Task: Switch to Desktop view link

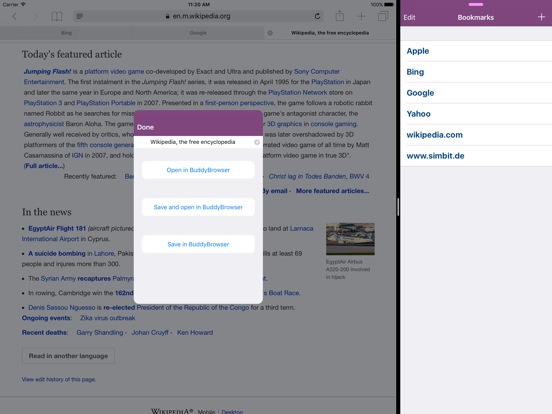Action: pos(232,411)
